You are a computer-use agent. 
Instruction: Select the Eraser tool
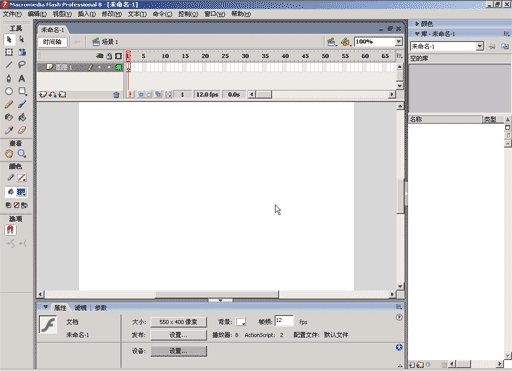pyautogui.click(x=22, y=130)
